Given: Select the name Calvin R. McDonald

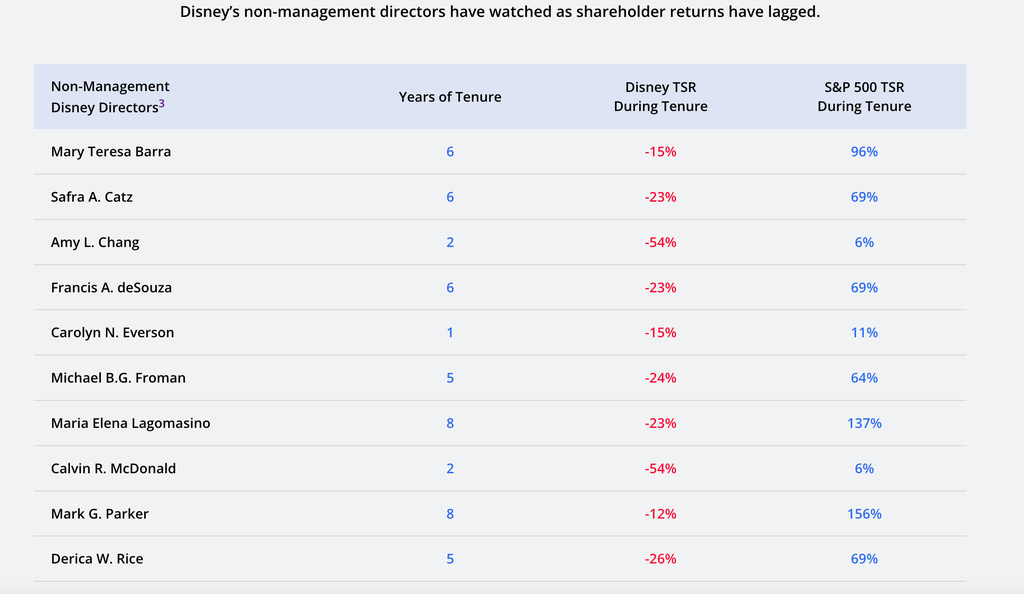Looking at the screenshot, I should [x=113, y=468].
